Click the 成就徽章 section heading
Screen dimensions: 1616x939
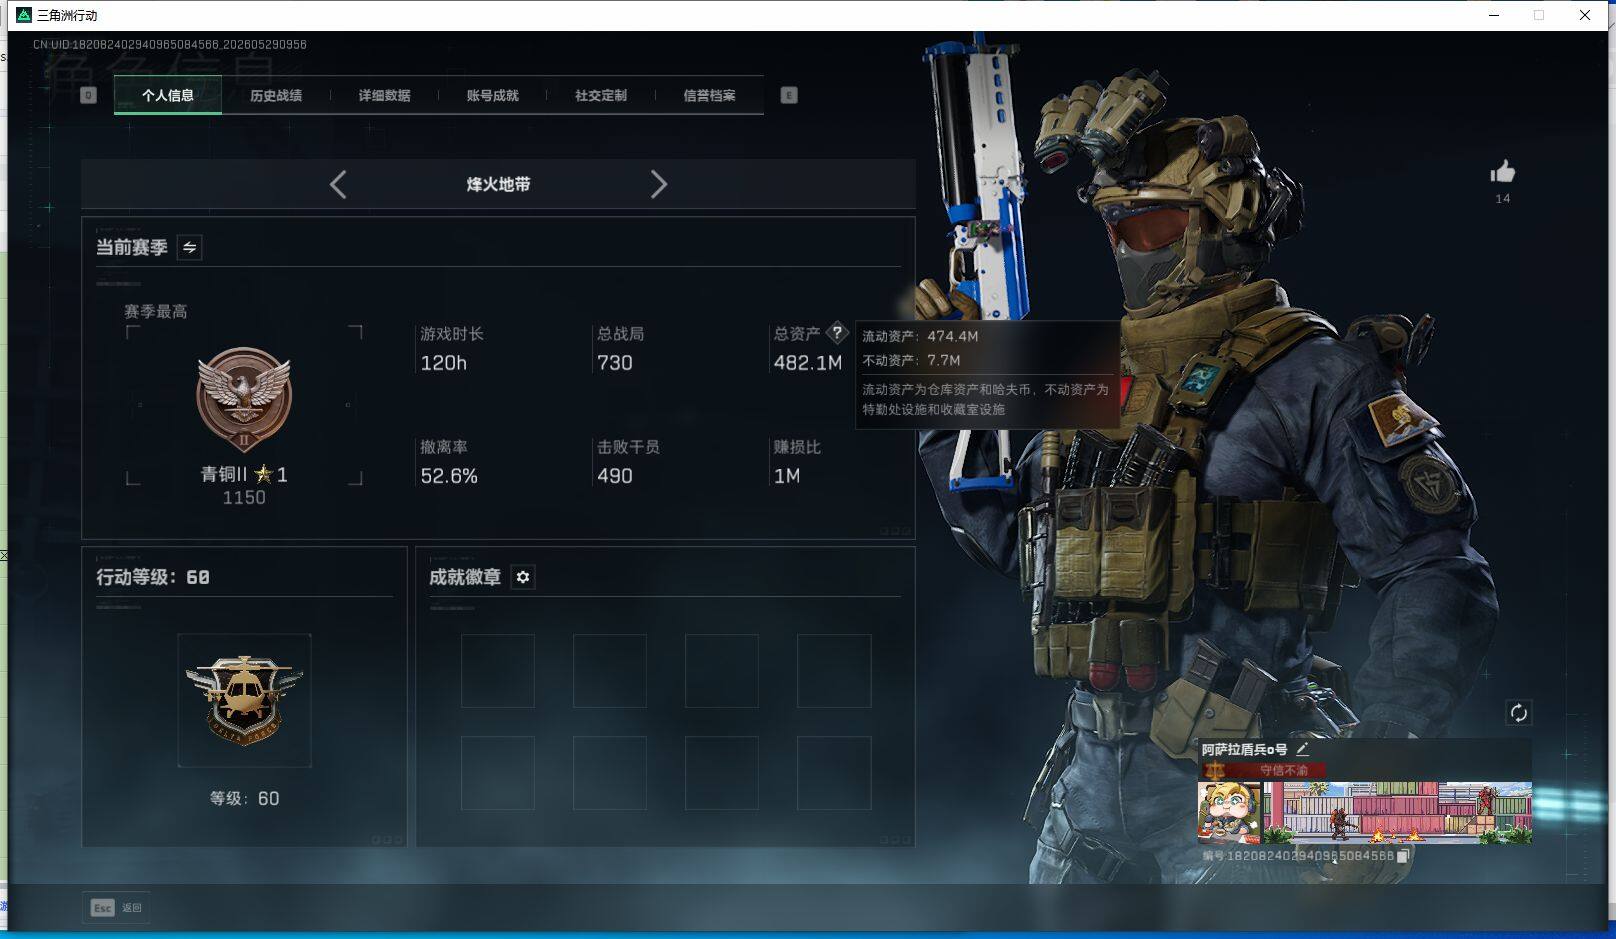pos(465,577)
